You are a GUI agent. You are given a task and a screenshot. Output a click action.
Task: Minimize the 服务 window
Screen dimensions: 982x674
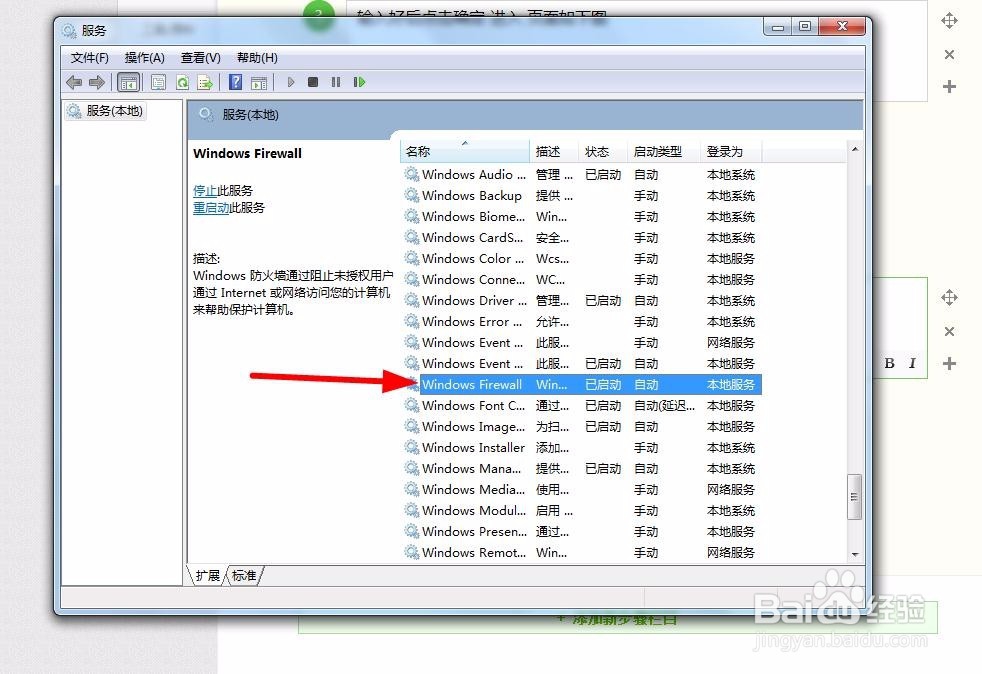point(777,27)
